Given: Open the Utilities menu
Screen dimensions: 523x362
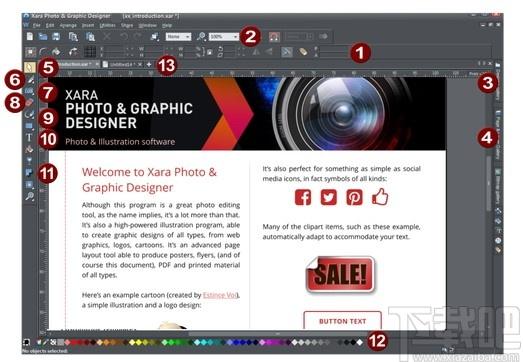Looking at the screenshot, I should coord(107,25).
